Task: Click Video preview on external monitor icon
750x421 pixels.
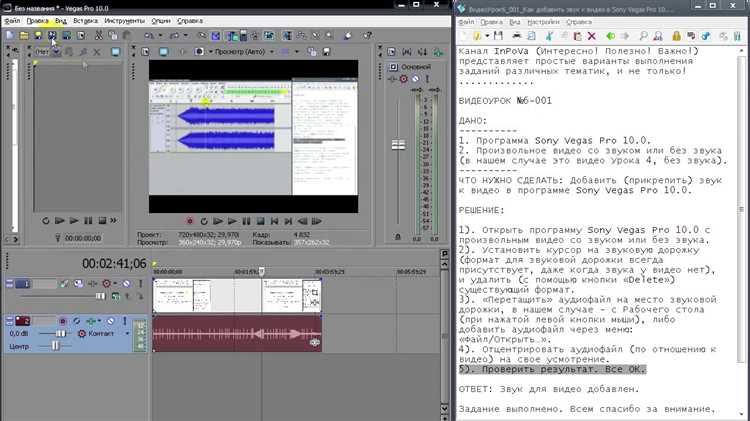Action: point(164,52)
